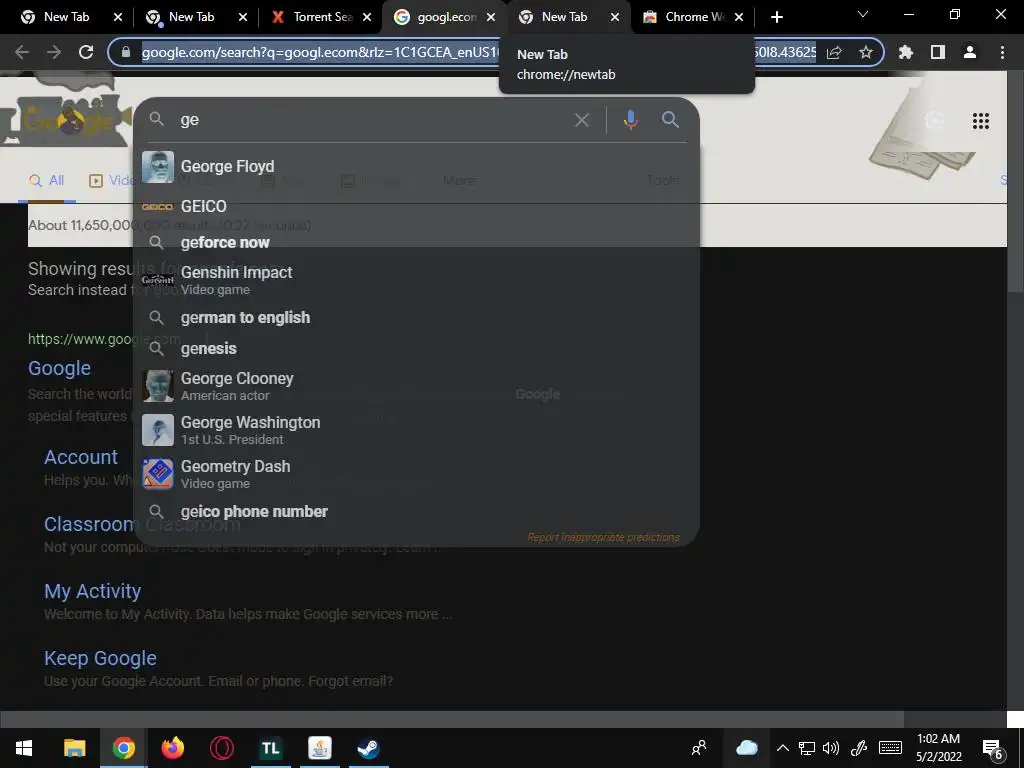1024x768 pixels.
Task: Show hidden system tray icons
Action: click(x=782, y=748)
